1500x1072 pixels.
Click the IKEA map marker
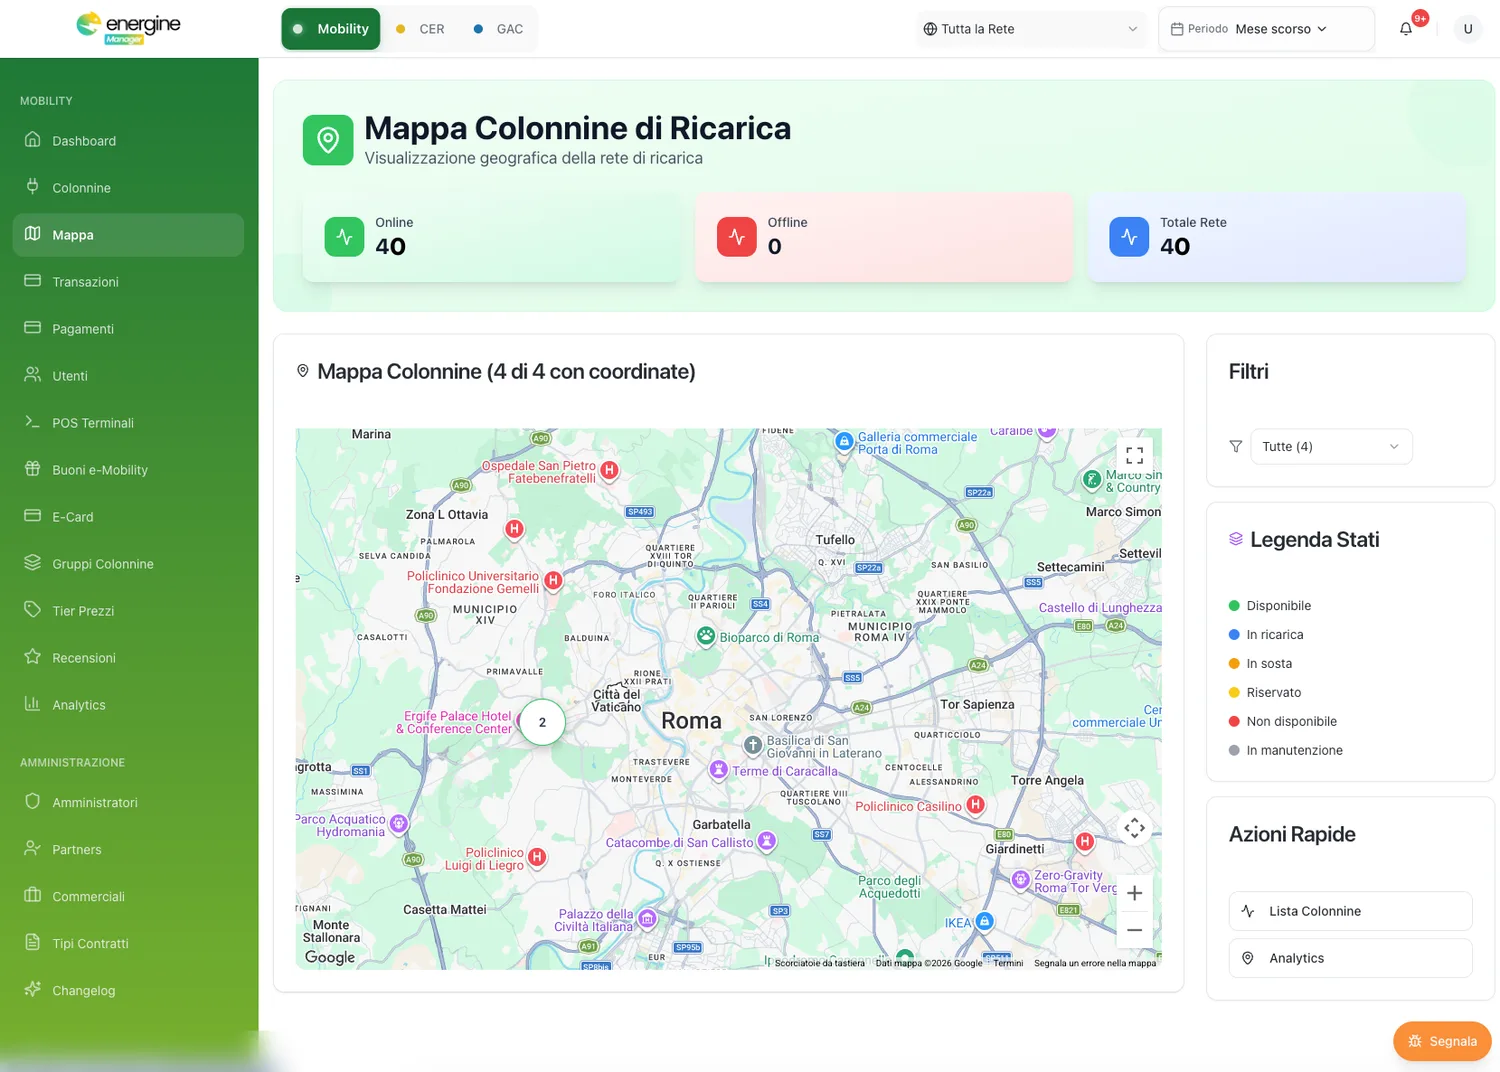point(984,921)
